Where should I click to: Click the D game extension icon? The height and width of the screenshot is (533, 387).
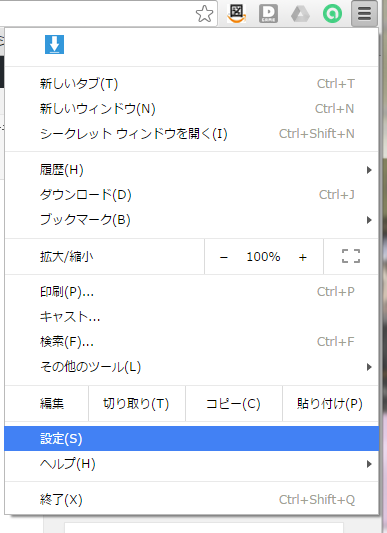(268, 14)
